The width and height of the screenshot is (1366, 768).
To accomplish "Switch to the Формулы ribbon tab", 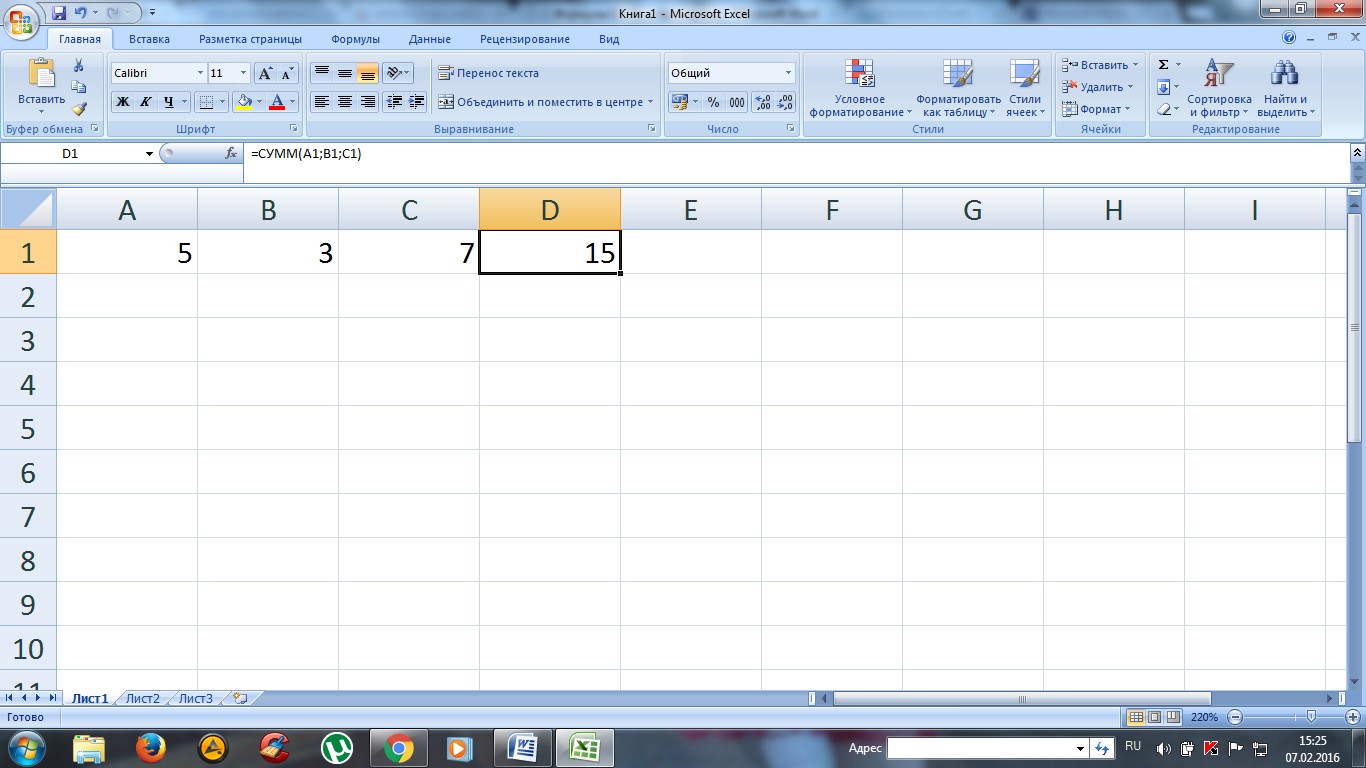I will click(x=355, y=39).
